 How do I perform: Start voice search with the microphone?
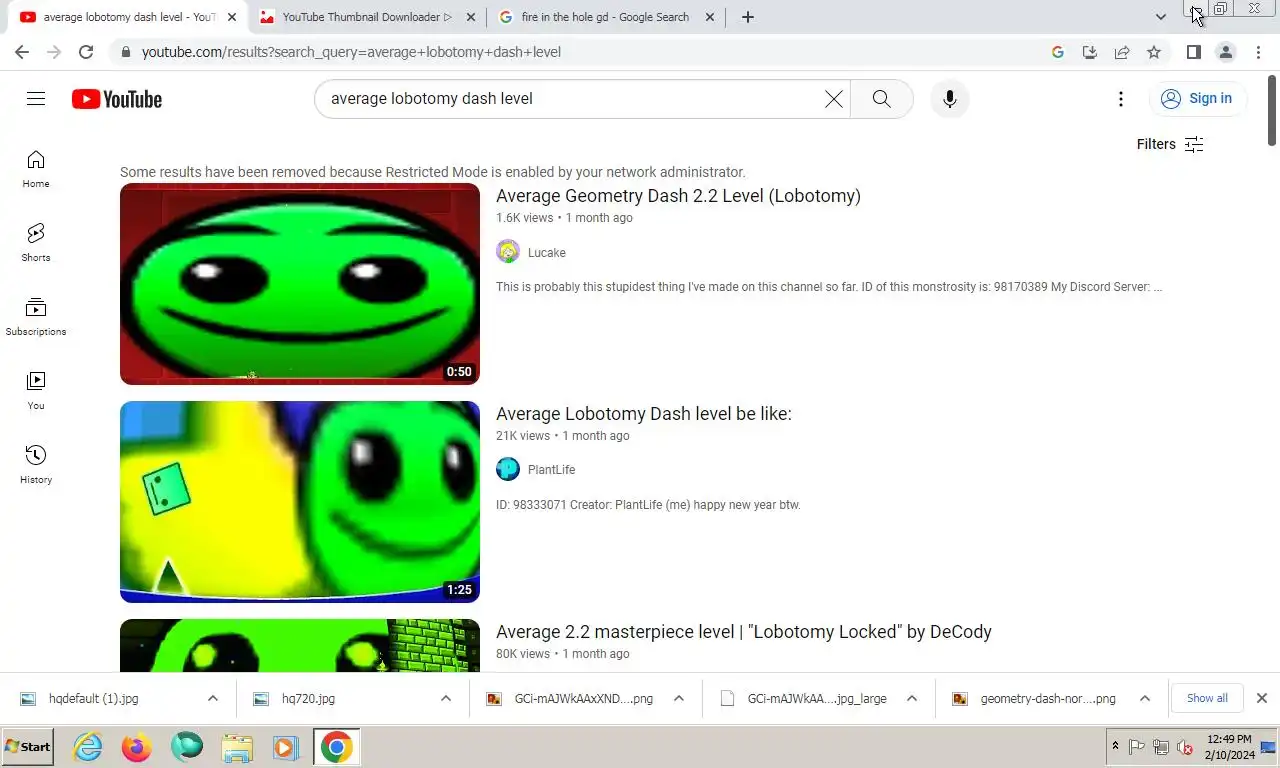(950, 99)
